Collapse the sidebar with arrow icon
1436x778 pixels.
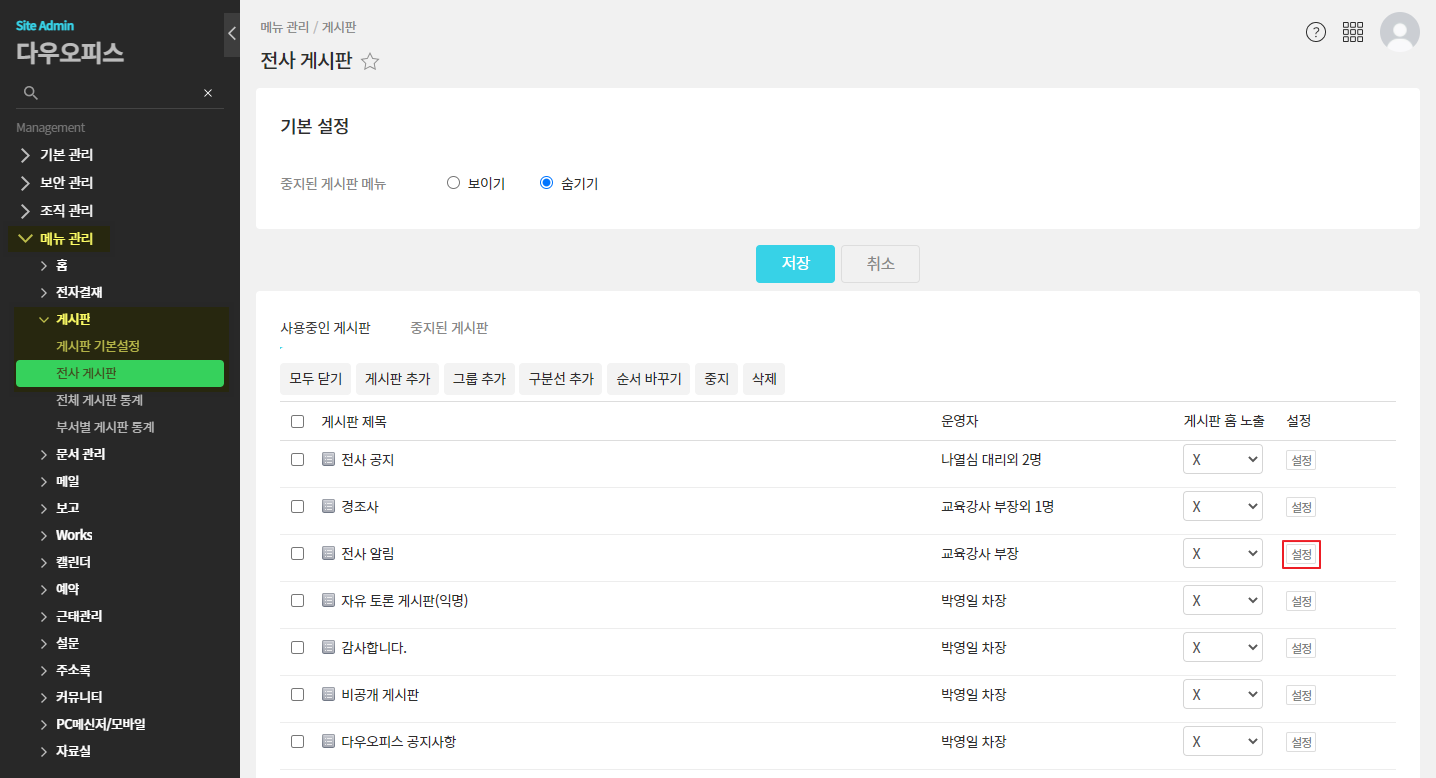click(232, 34)
